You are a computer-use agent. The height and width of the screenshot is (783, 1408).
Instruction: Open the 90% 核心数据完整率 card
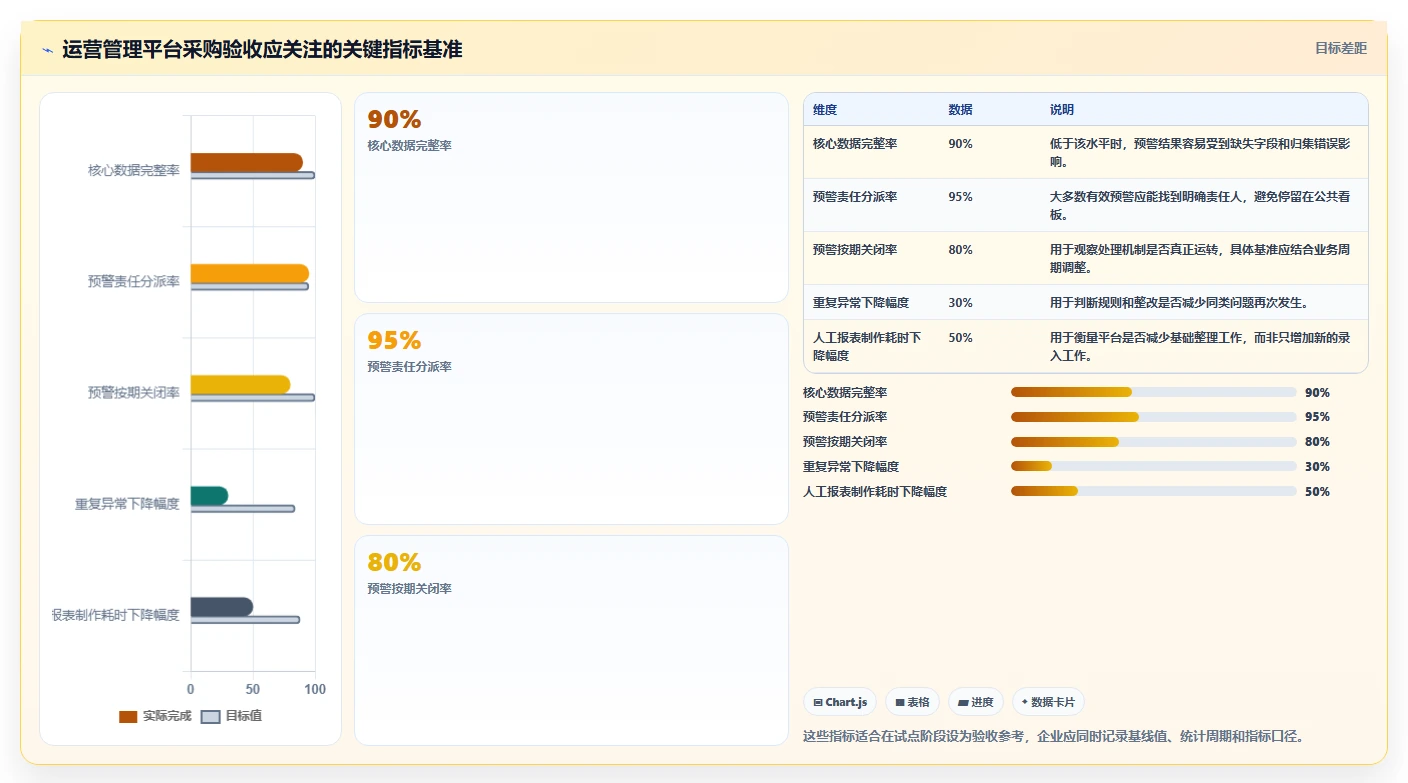(x=571, y=197)
